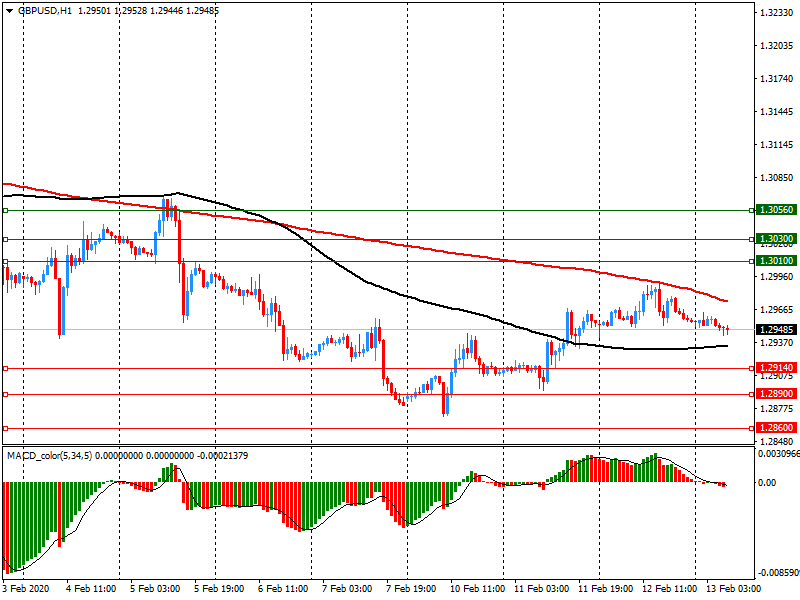Click the 7 Feb 03:00 time label
The height and width of the screenshot is (600, 800).
click(347, 589)
